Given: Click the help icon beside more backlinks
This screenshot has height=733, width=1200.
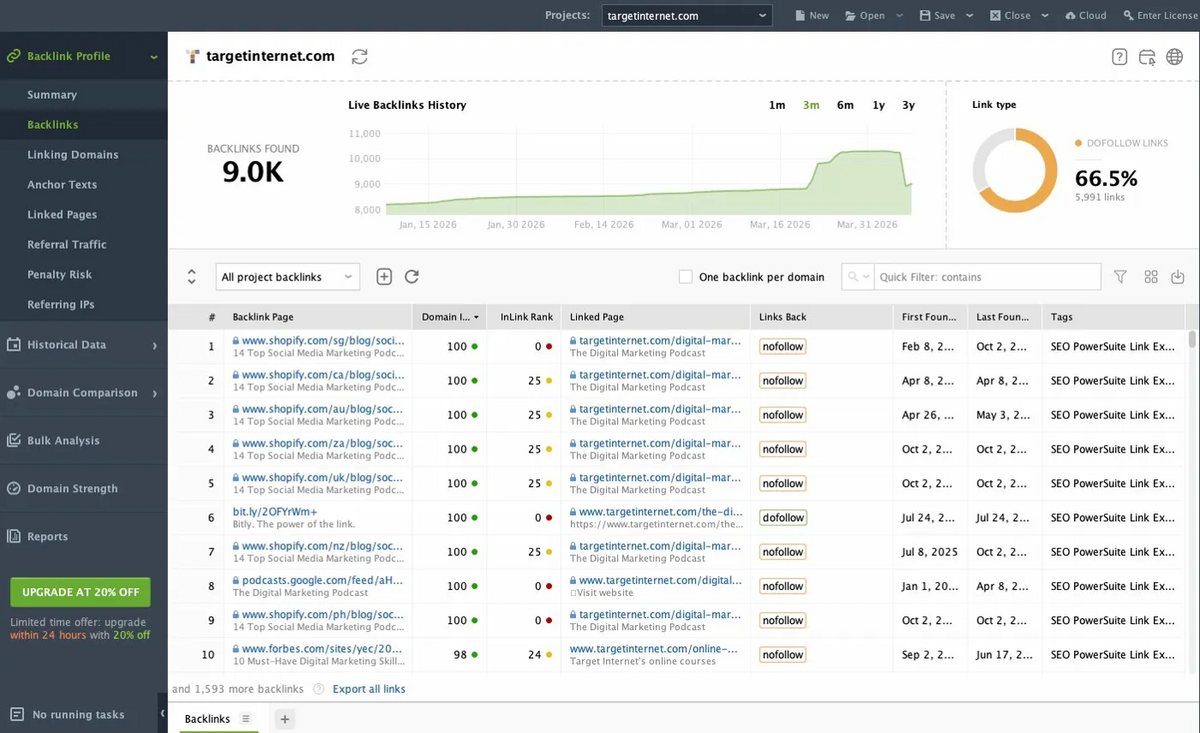Looking at the screenshot, I should [x=319, y=689].
